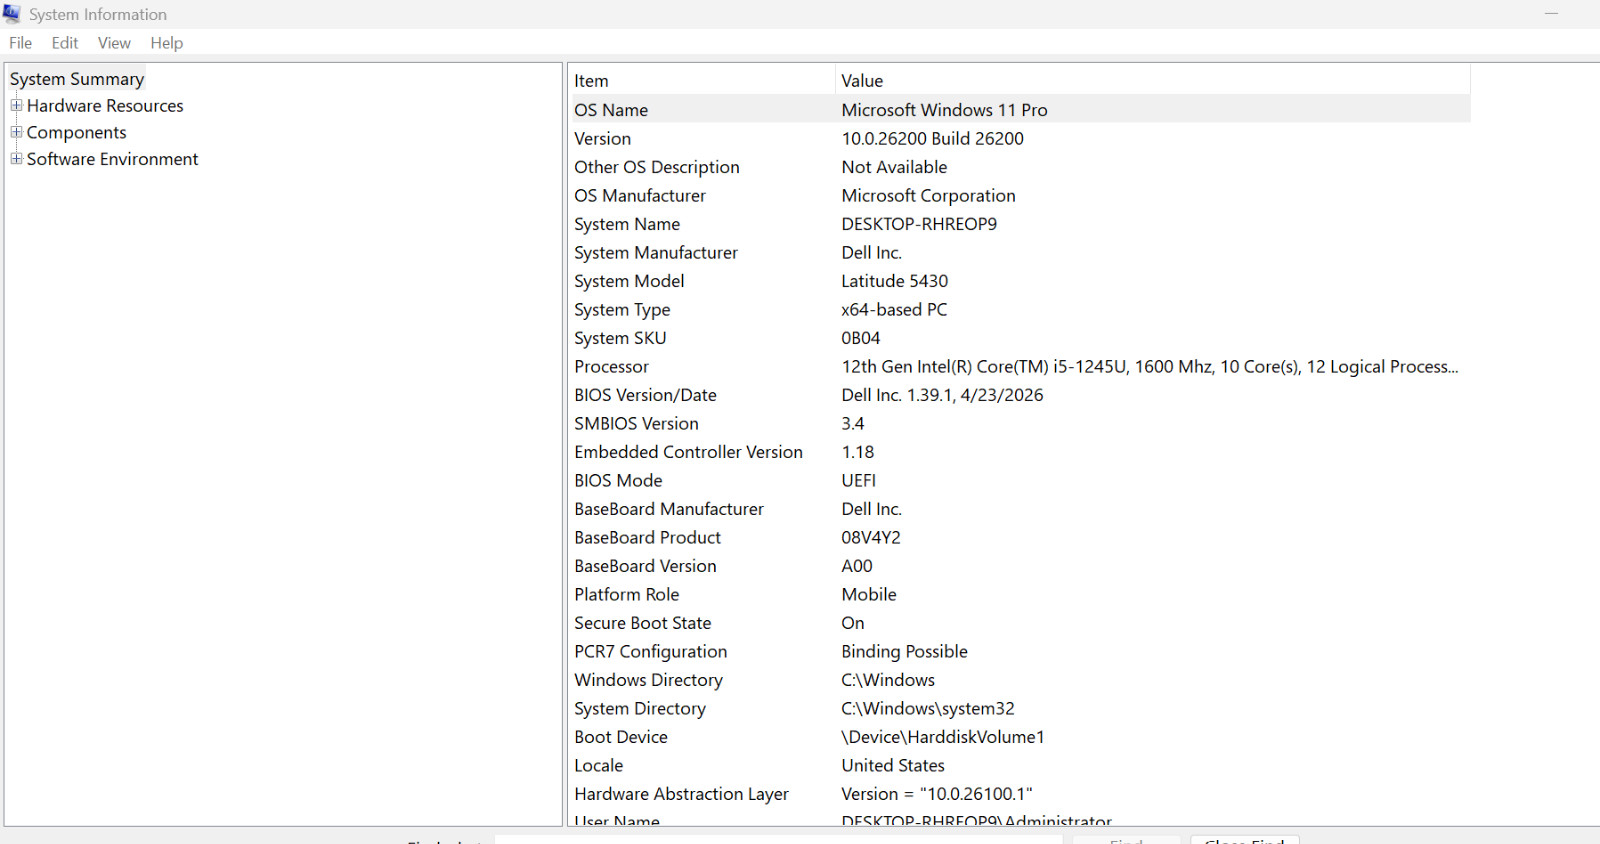
Task: Expand the Components plus box
Action: tap(16, 132)
